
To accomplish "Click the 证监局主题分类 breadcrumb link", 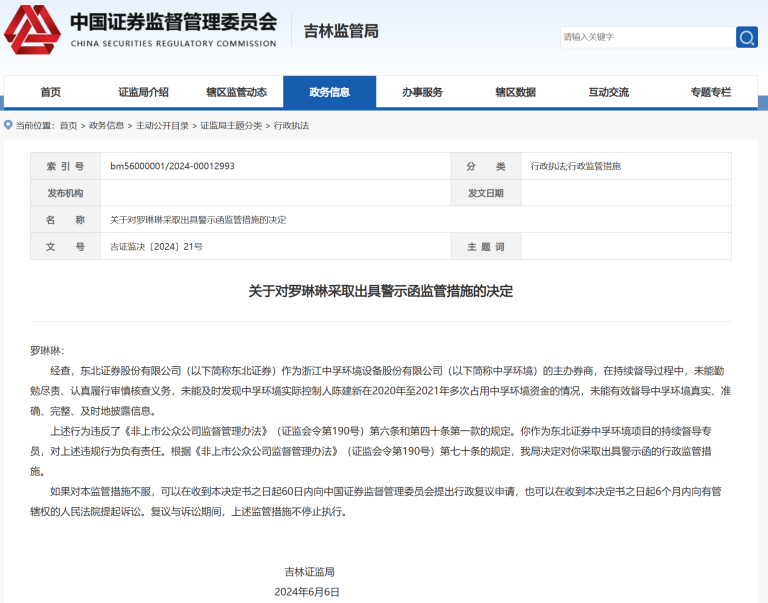I will [x=231, y=126].
